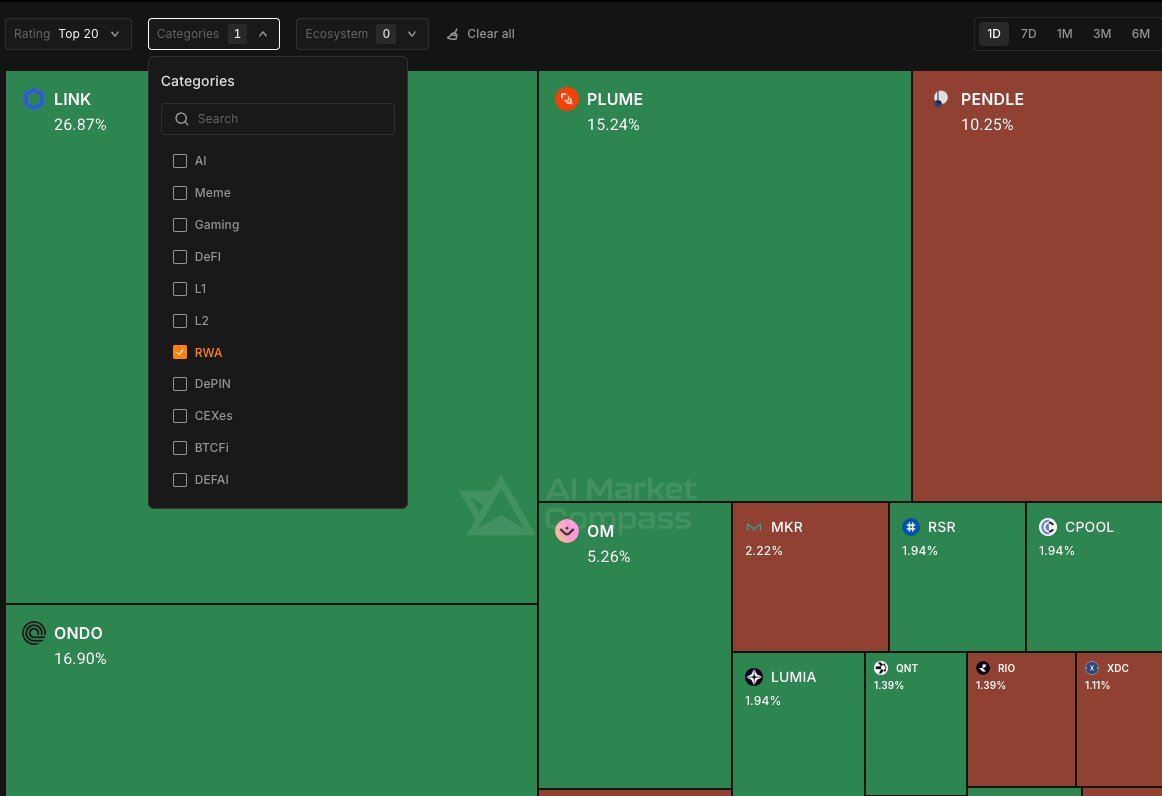The width and height of the screenshot is (1162, 796).
Task: Click the ONDO token spiral icon
Action: pyautogui.click(x=34, y=633)
